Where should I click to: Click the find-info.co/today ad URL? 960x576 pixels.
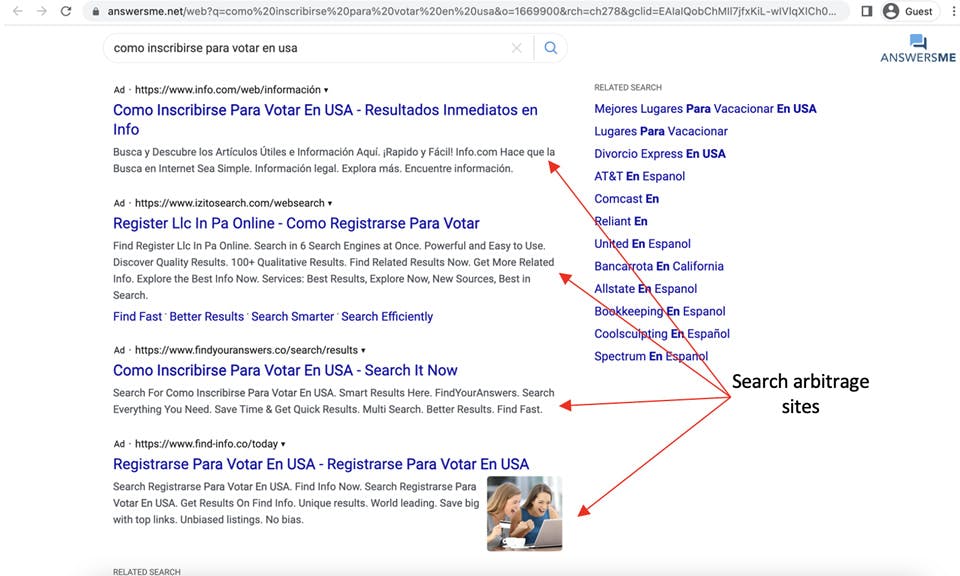pyautogui.click(x=206, y=444)
